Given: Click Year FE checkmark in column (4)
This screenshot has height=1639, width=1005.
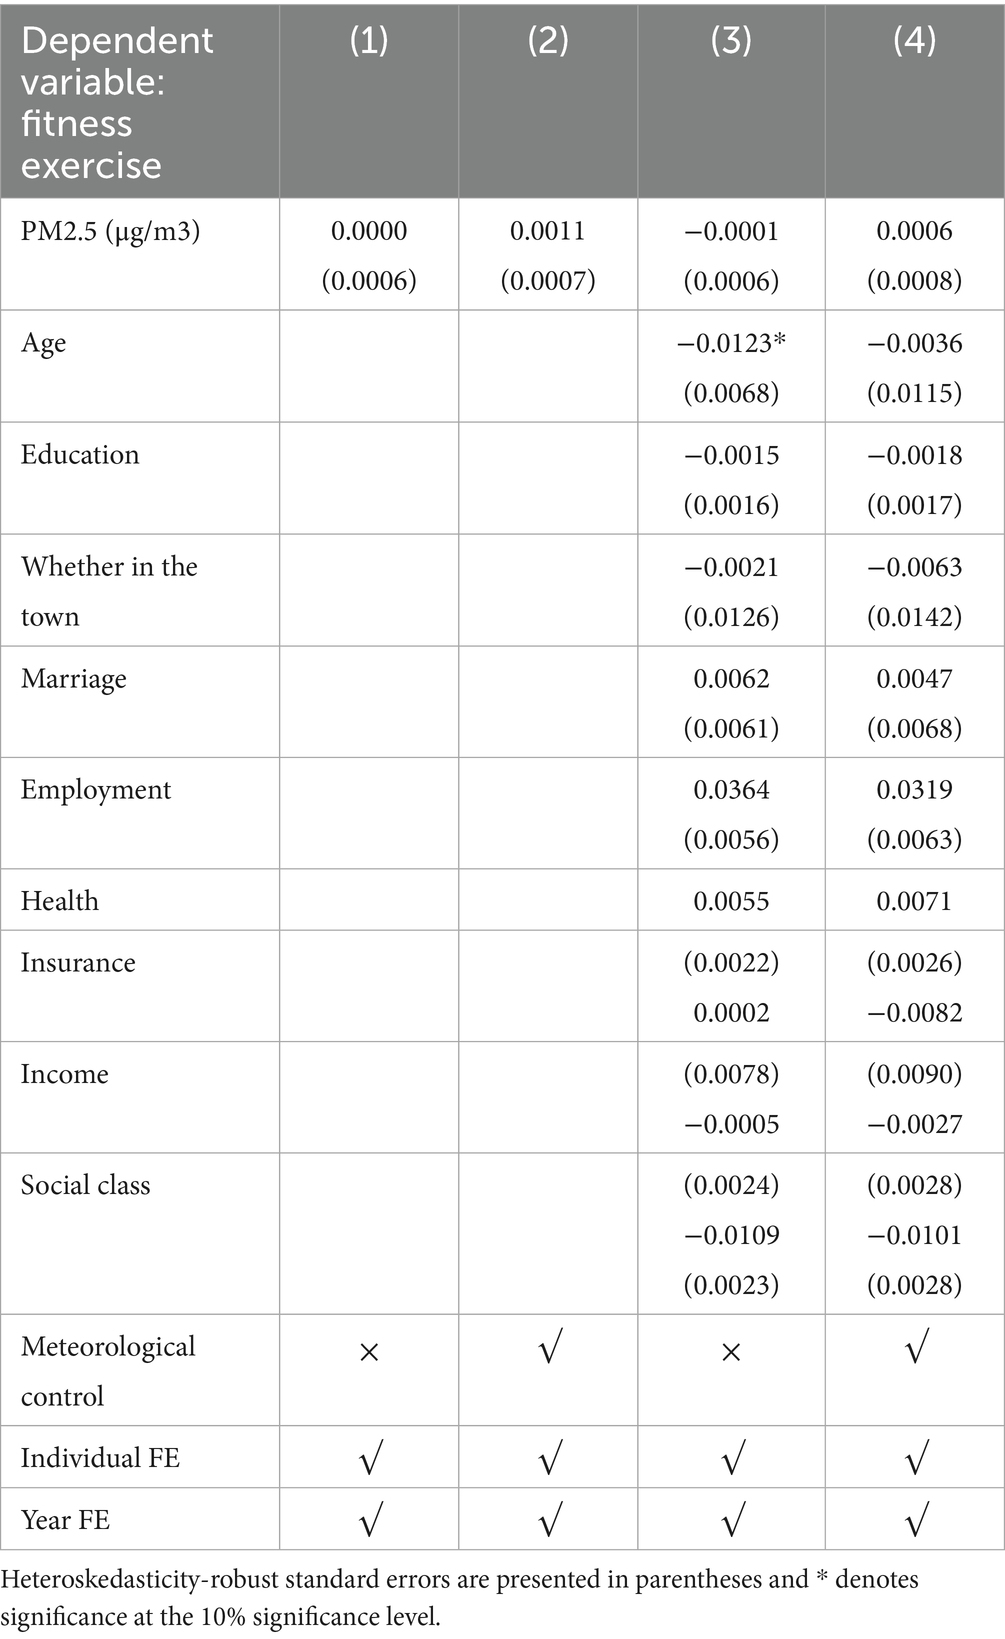Looking at the screenshot, I should [x=915, y=1521].
